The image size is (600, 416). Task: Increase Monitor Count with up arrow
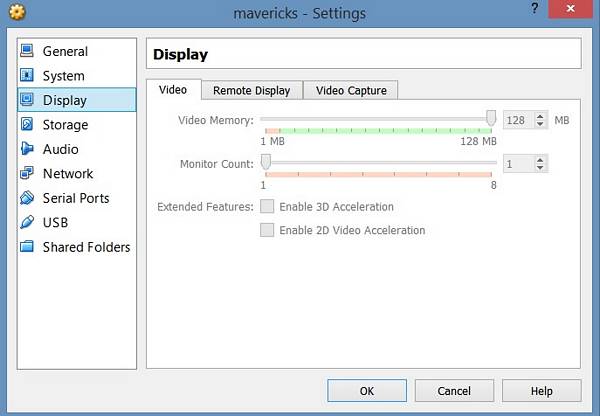point(541,159)
